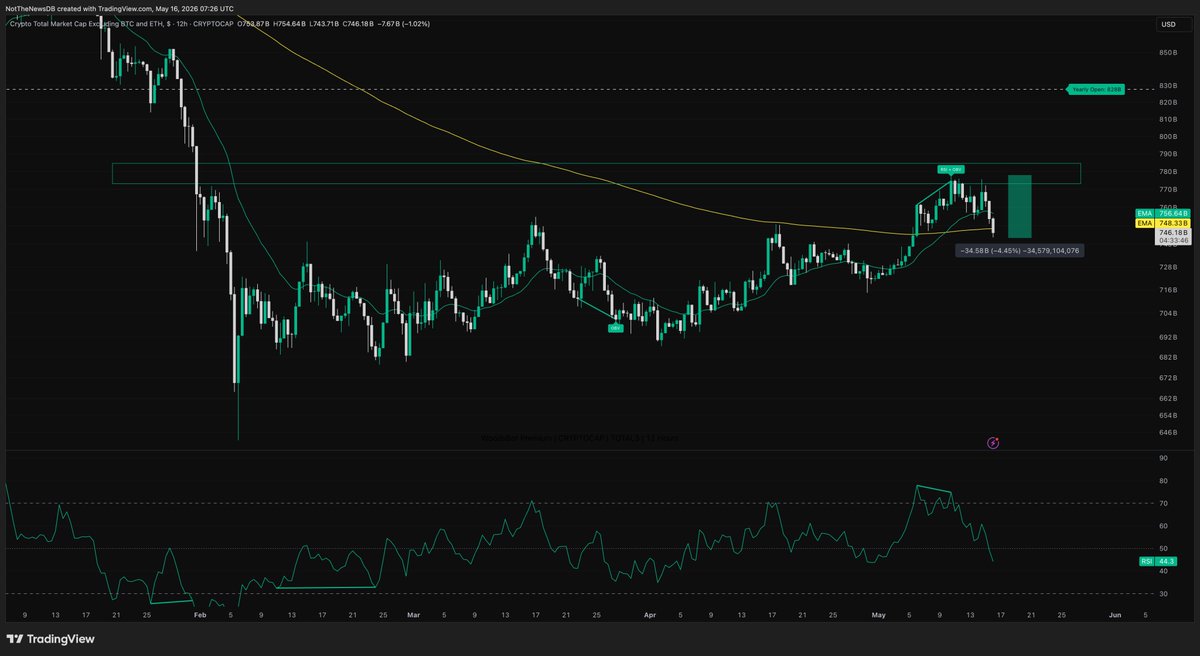Click the RSI 44.3 value label
The width and height of the screenshot is (1200, 656).
1160,562
